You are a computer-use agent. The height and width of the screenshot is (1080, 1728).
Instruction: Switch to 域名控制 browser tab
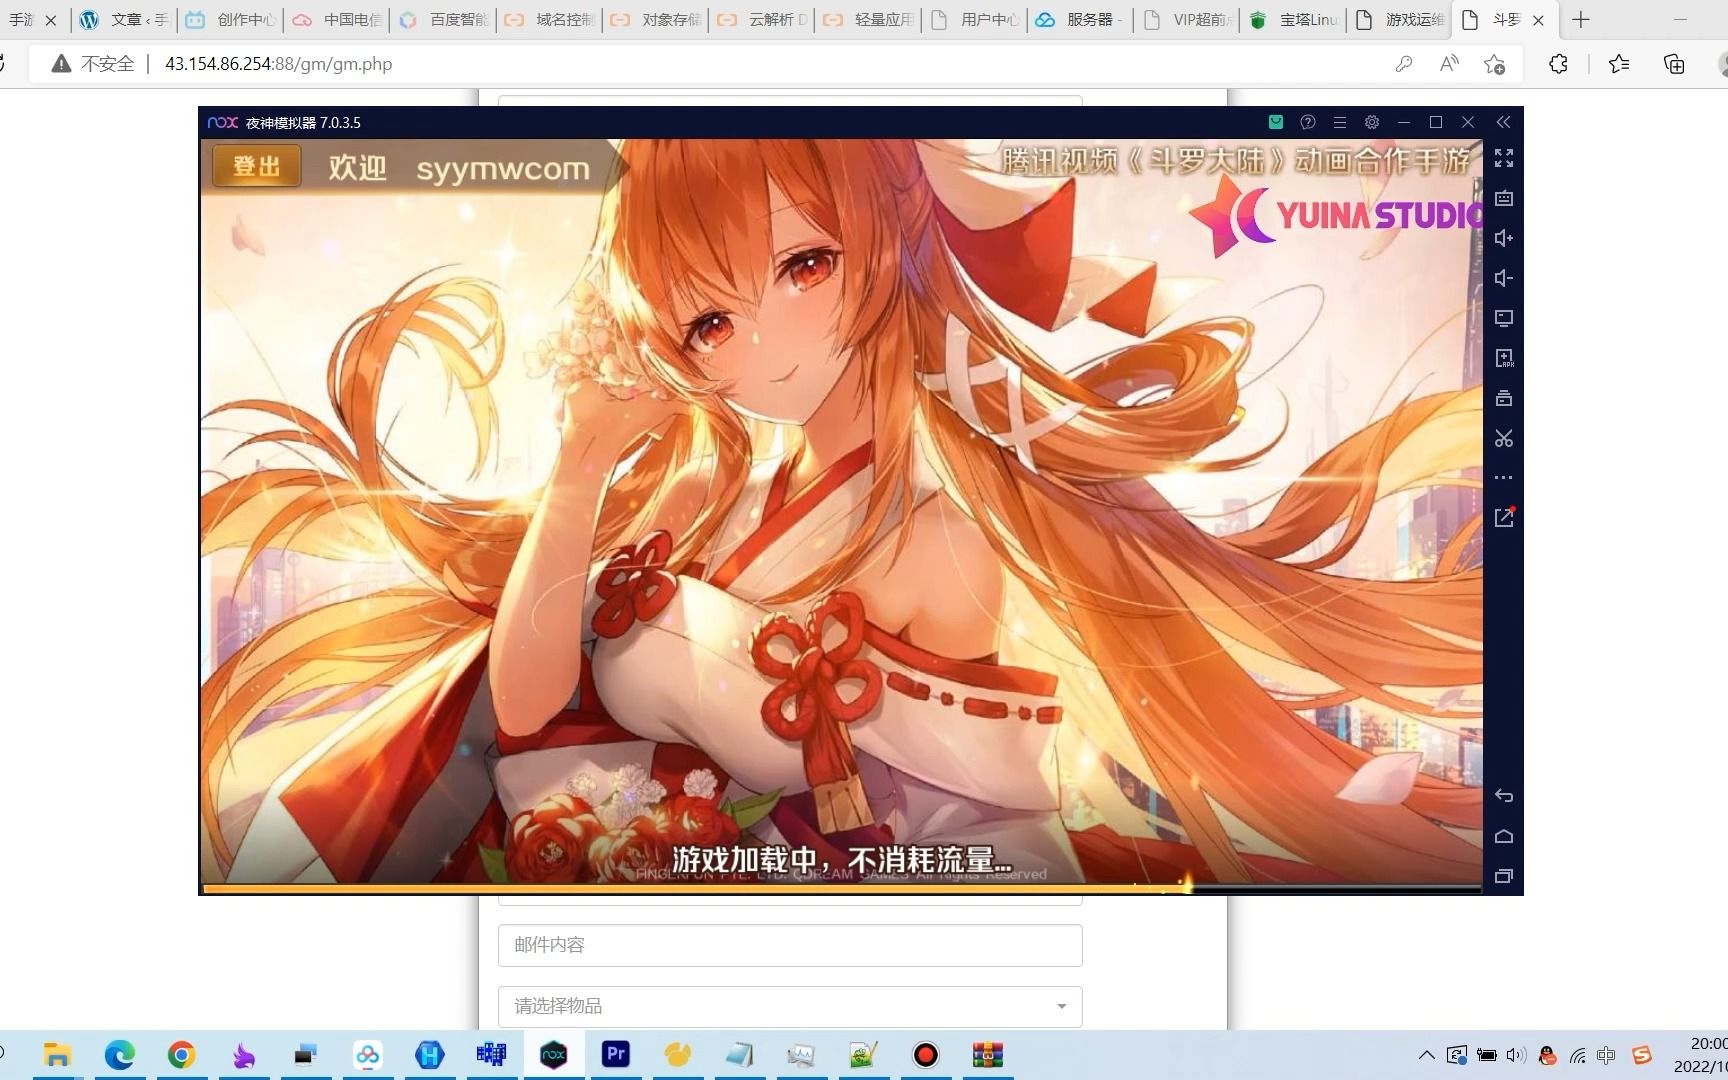549,20
